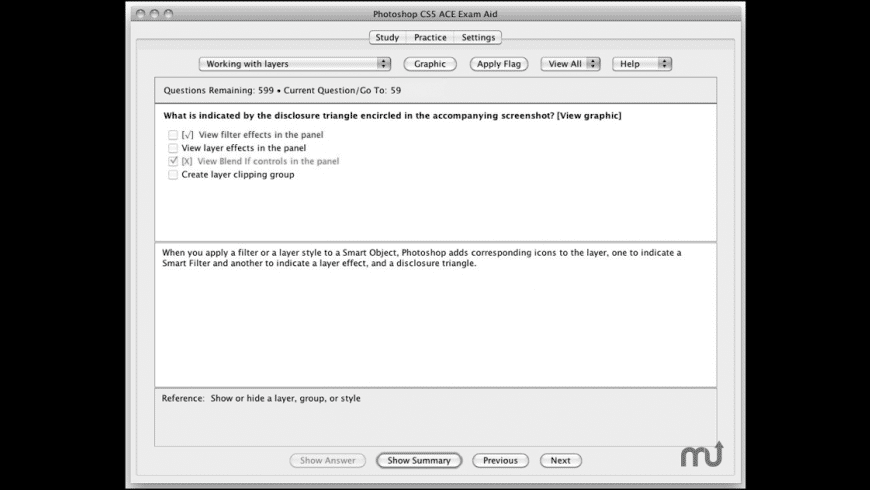Click the Apply Flag button
This screenshot has width=870, height=490.
coord(499,64)
